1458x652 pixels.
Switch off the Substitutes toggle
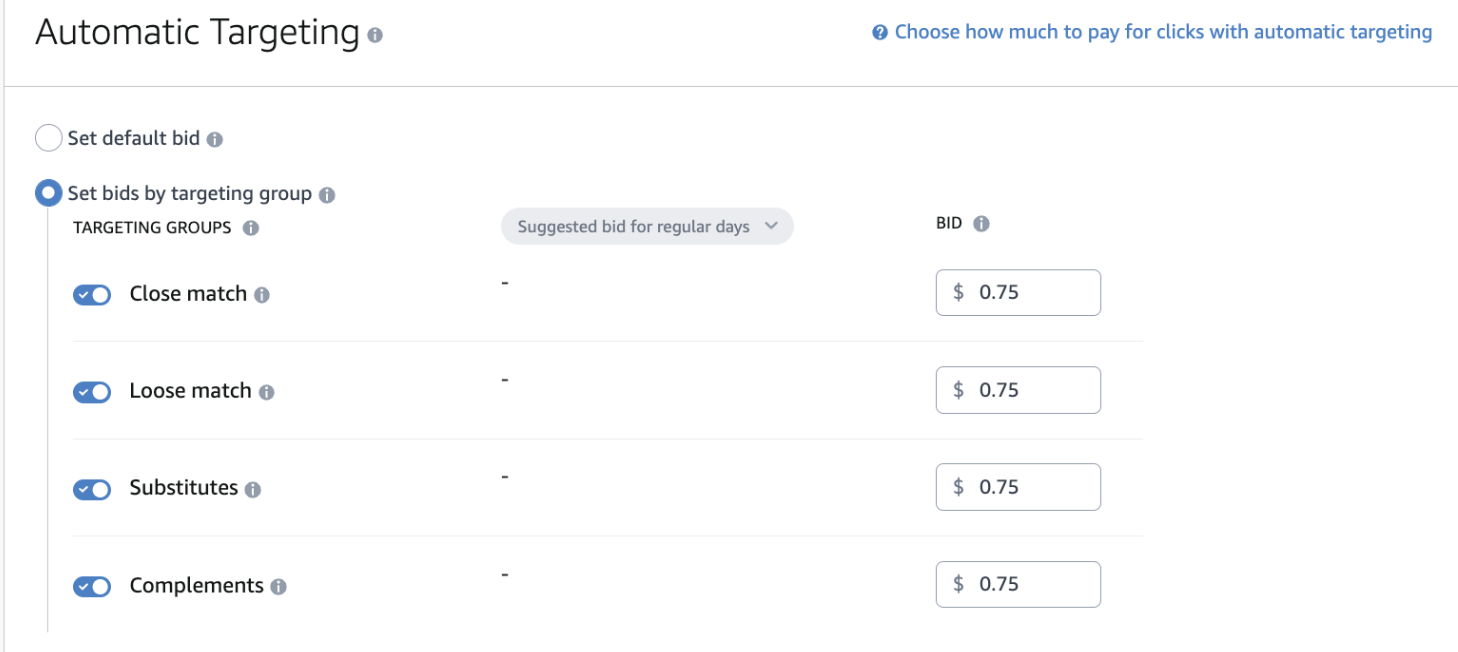click(92, 489)
